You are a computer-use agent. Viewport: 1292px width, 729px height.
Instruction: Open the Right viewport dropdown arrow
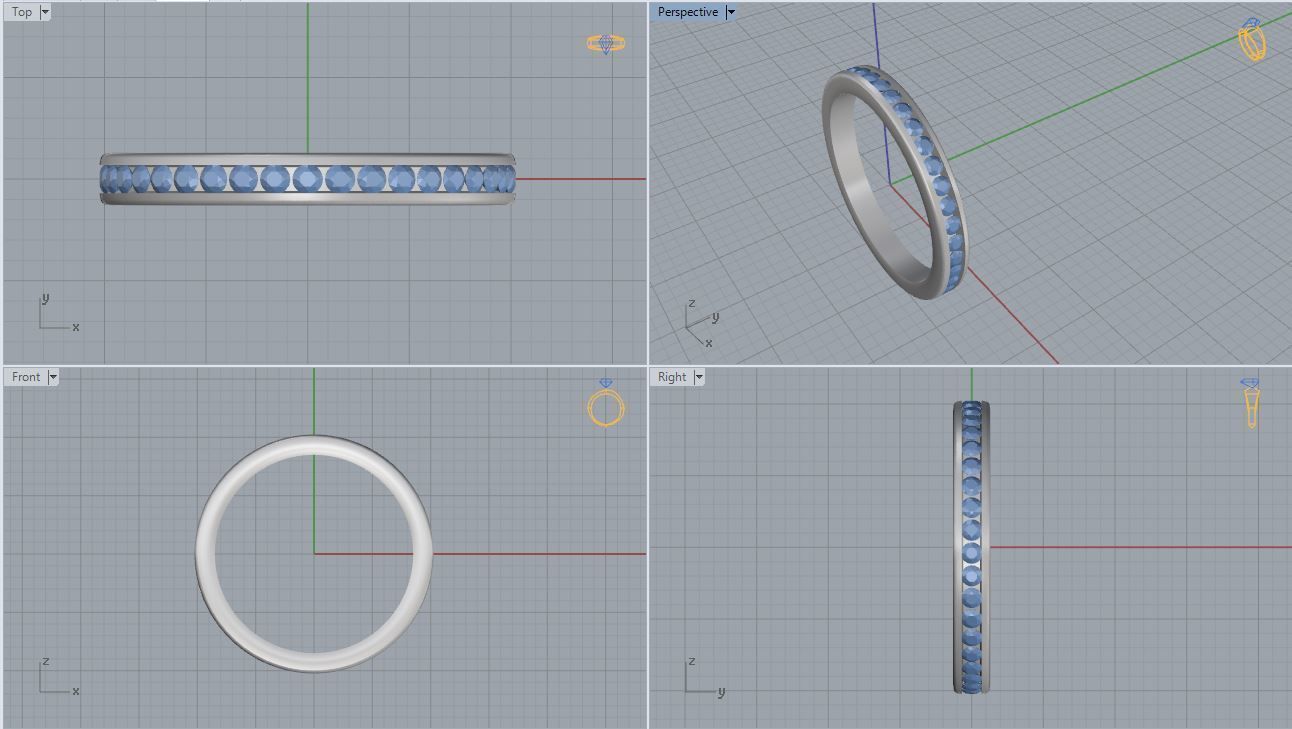click(x=699, y=377)
